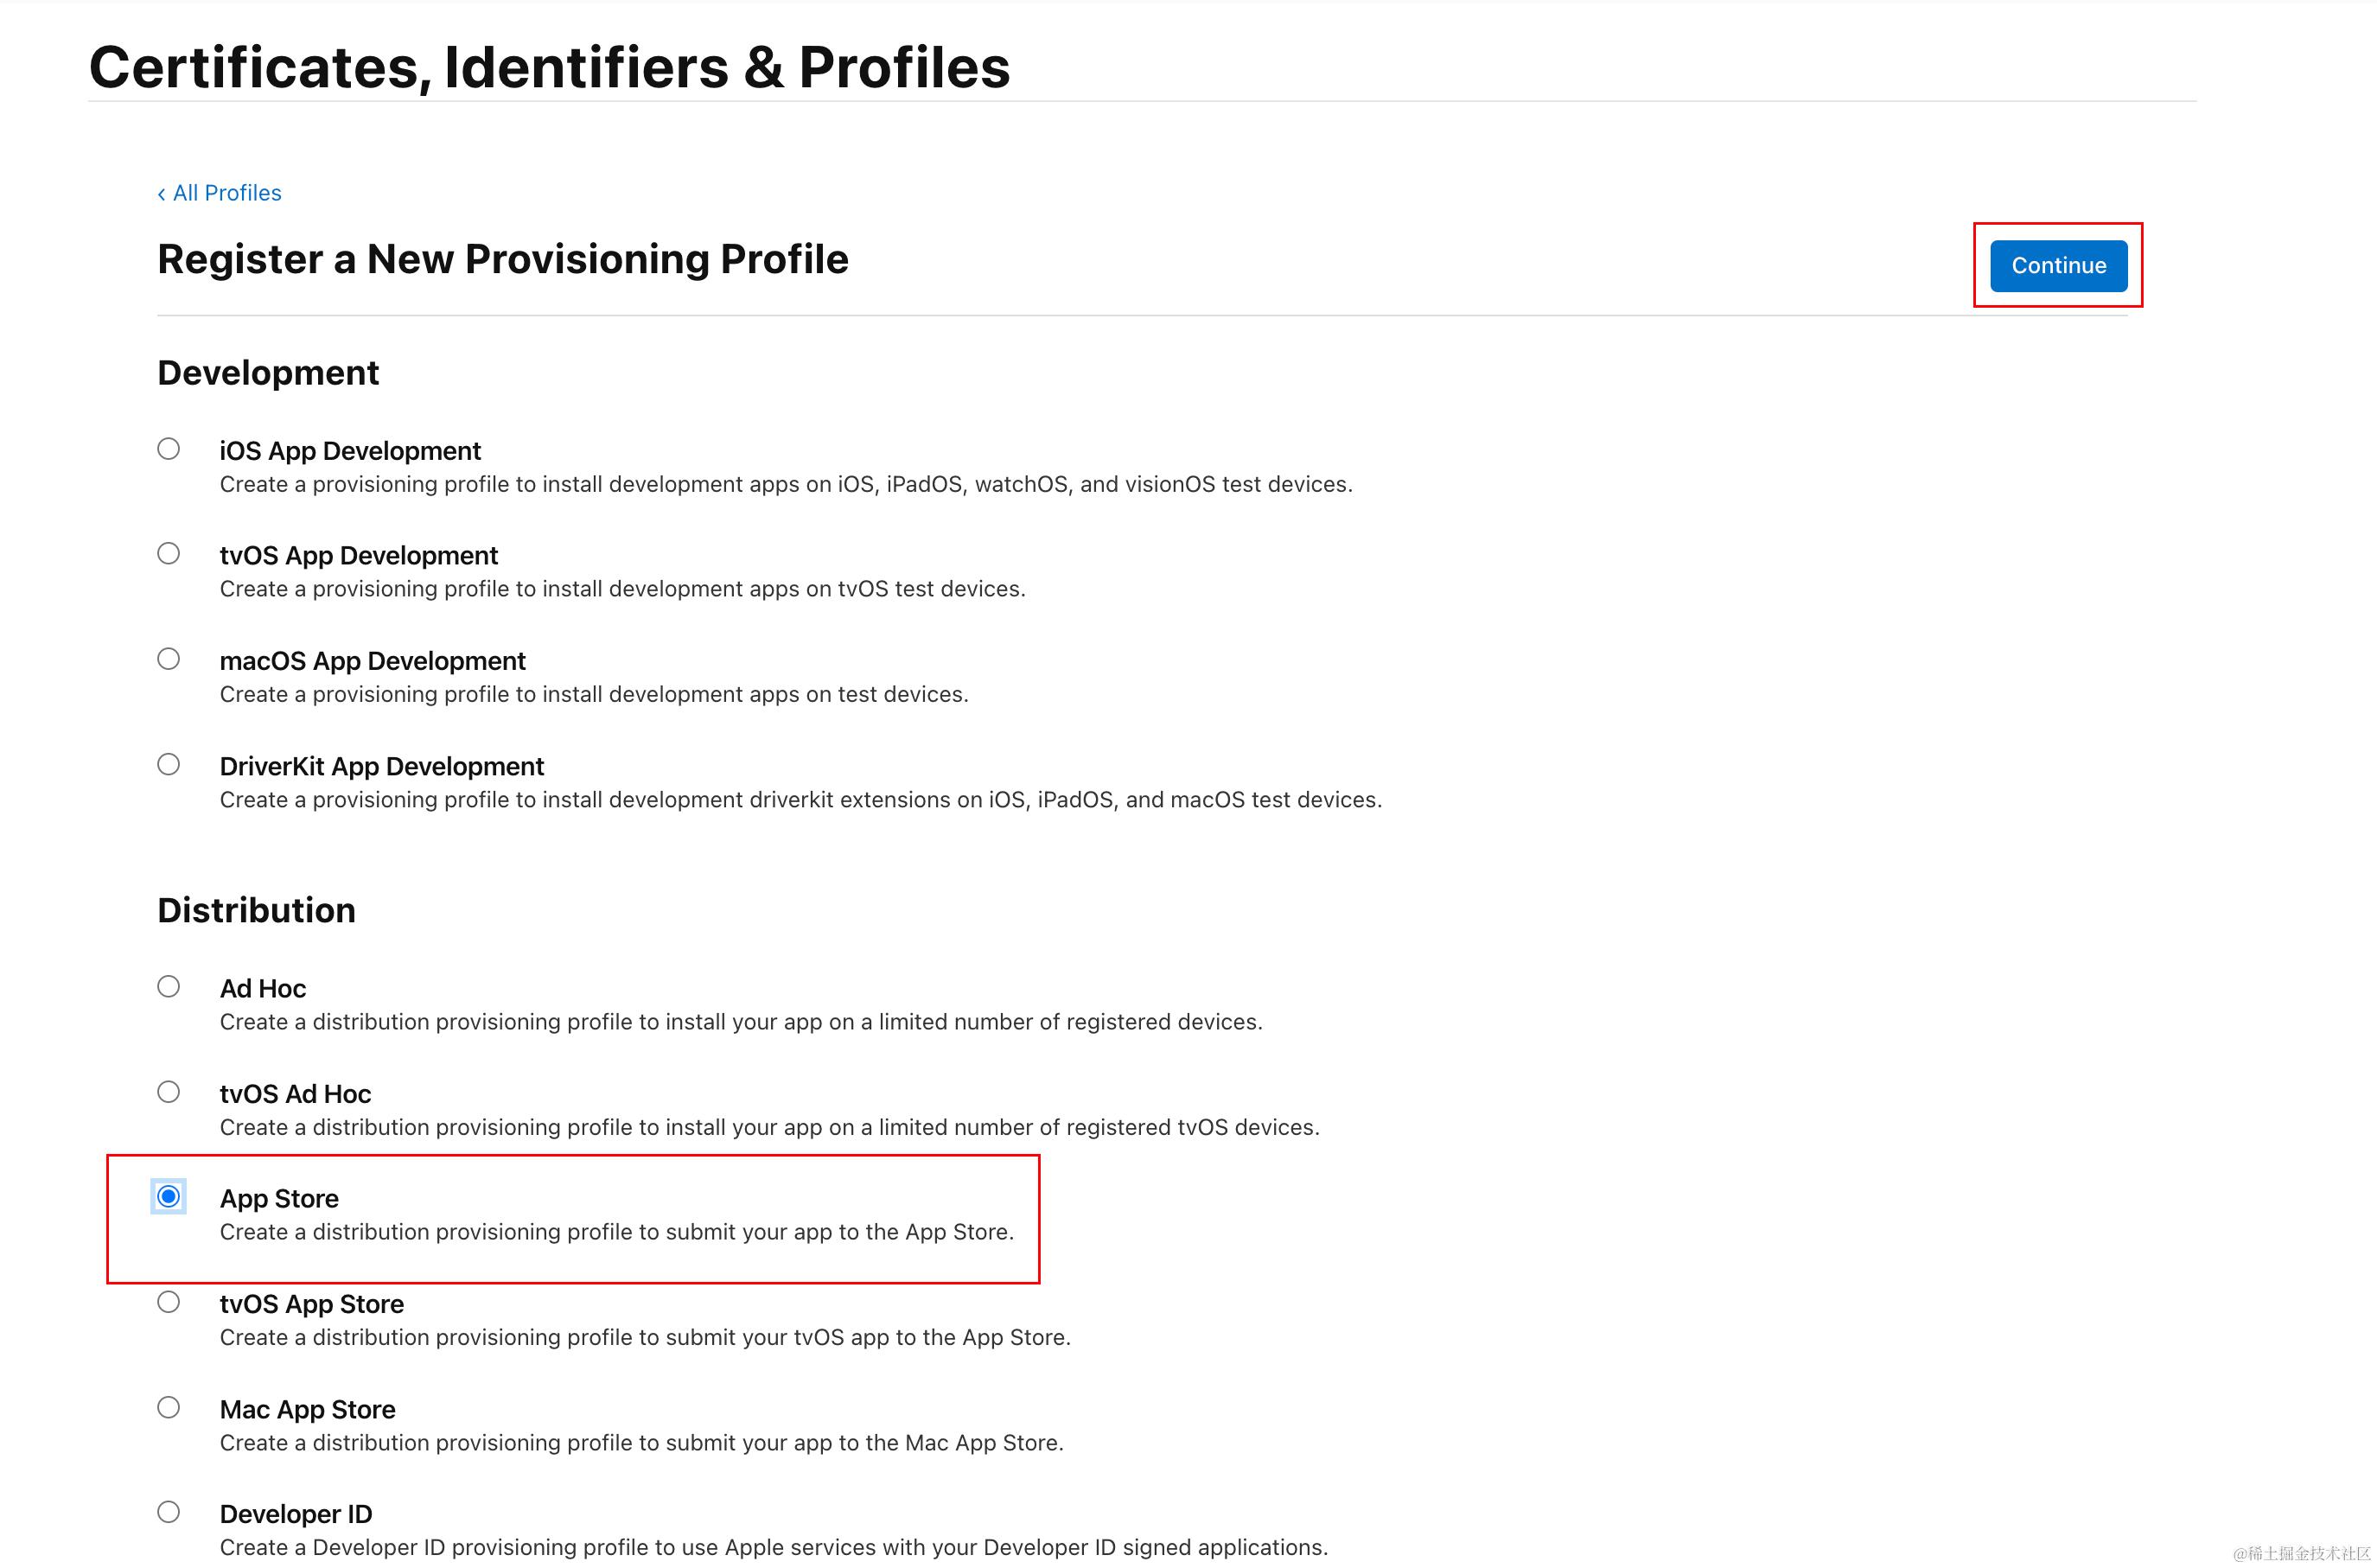Choose the Ad Hoc distribution radio button
The image size is (2377, 1568).
click(168, 987)
